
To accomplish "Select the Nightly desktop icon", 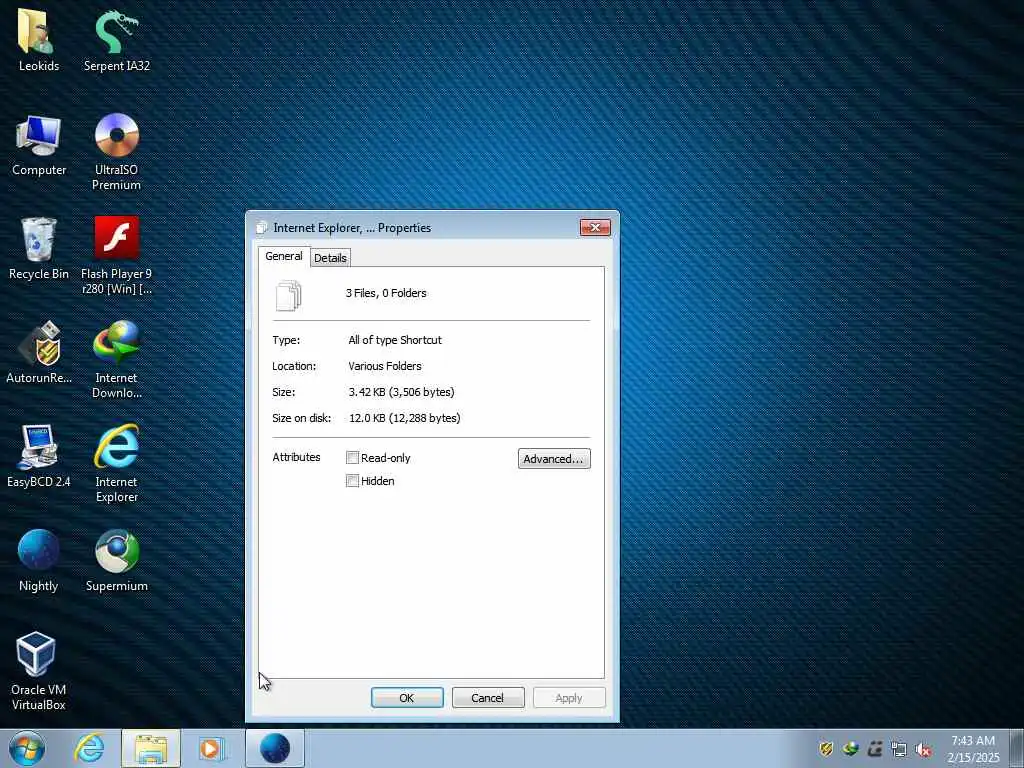I will click(39, 560).
